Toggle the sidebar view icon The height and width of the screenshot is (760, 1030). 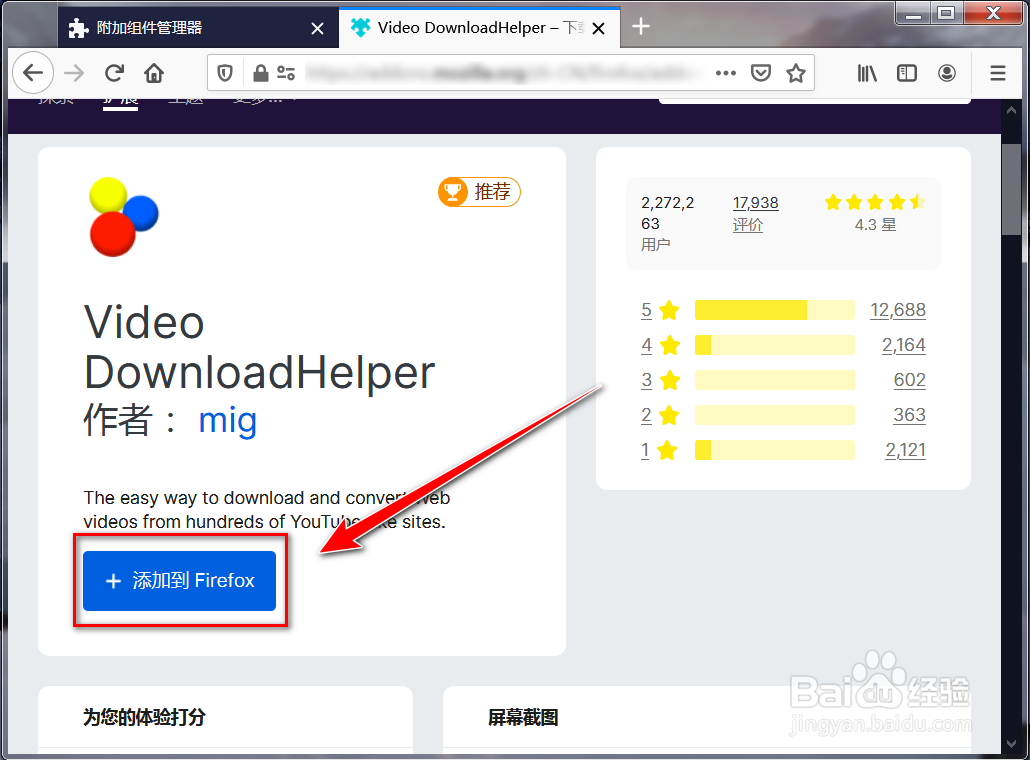tap(907, 73)
